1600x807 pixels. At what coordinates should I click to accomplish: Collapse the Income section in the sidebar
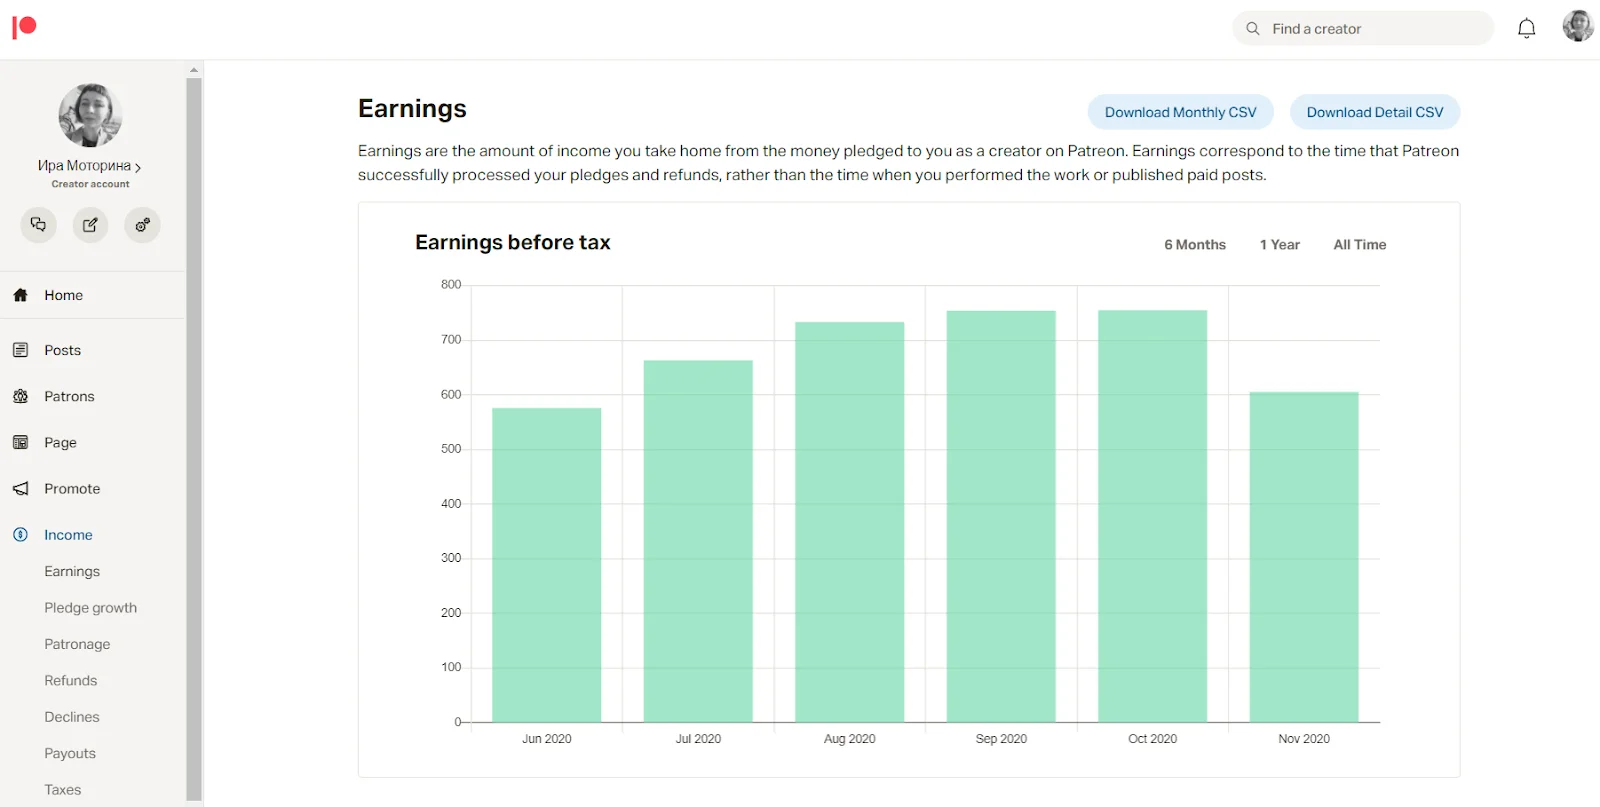tap(68, 535)
